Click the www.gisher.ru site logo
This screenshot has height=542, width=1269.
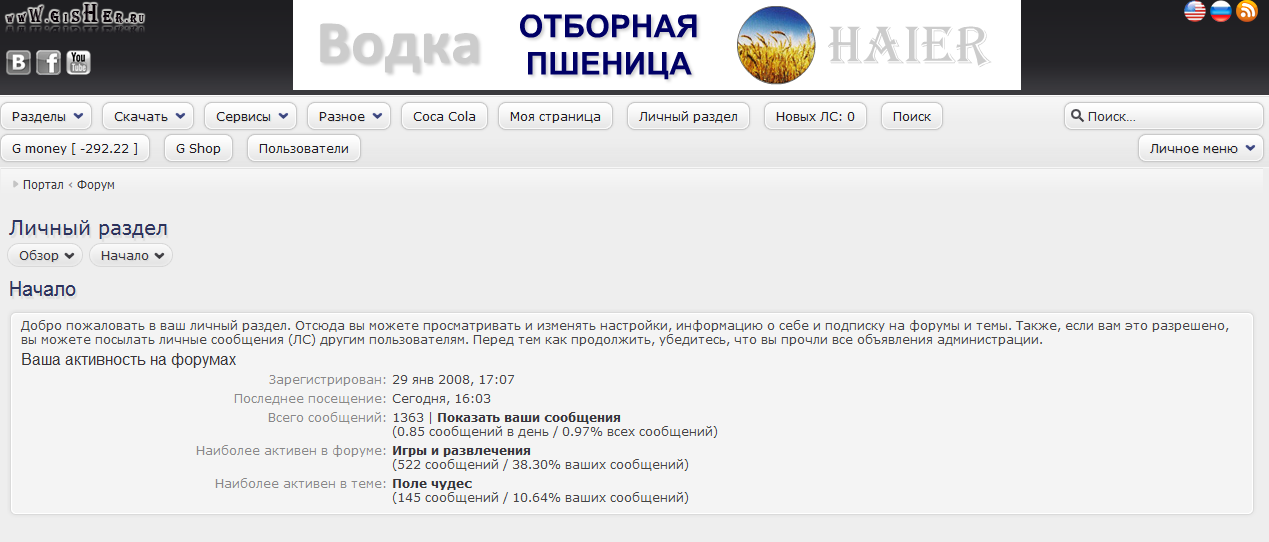[x=74, y=19]
